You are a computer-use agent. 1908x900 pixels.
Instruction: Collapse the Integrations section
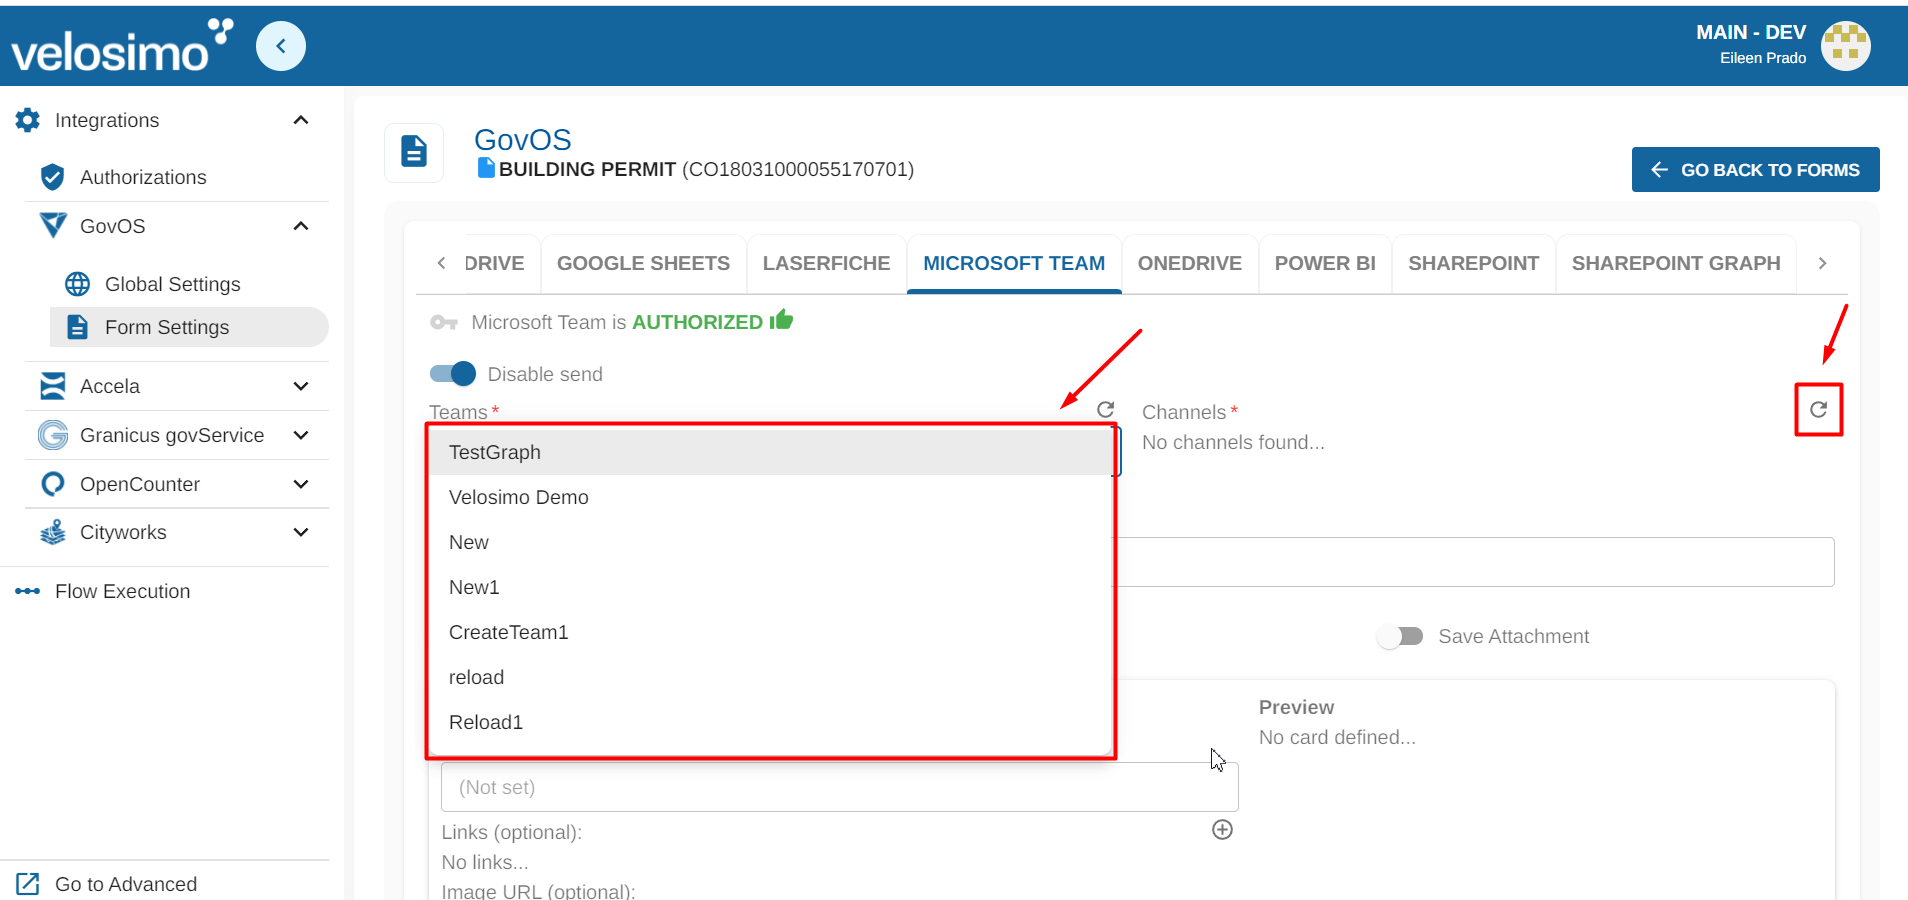(x=301, y=120)
